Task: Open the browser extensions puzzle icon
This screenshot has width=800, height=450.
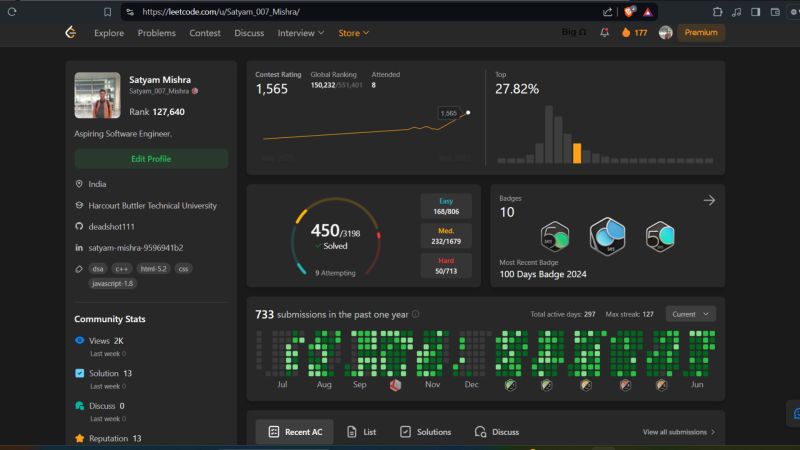Action: click(717, 12)
